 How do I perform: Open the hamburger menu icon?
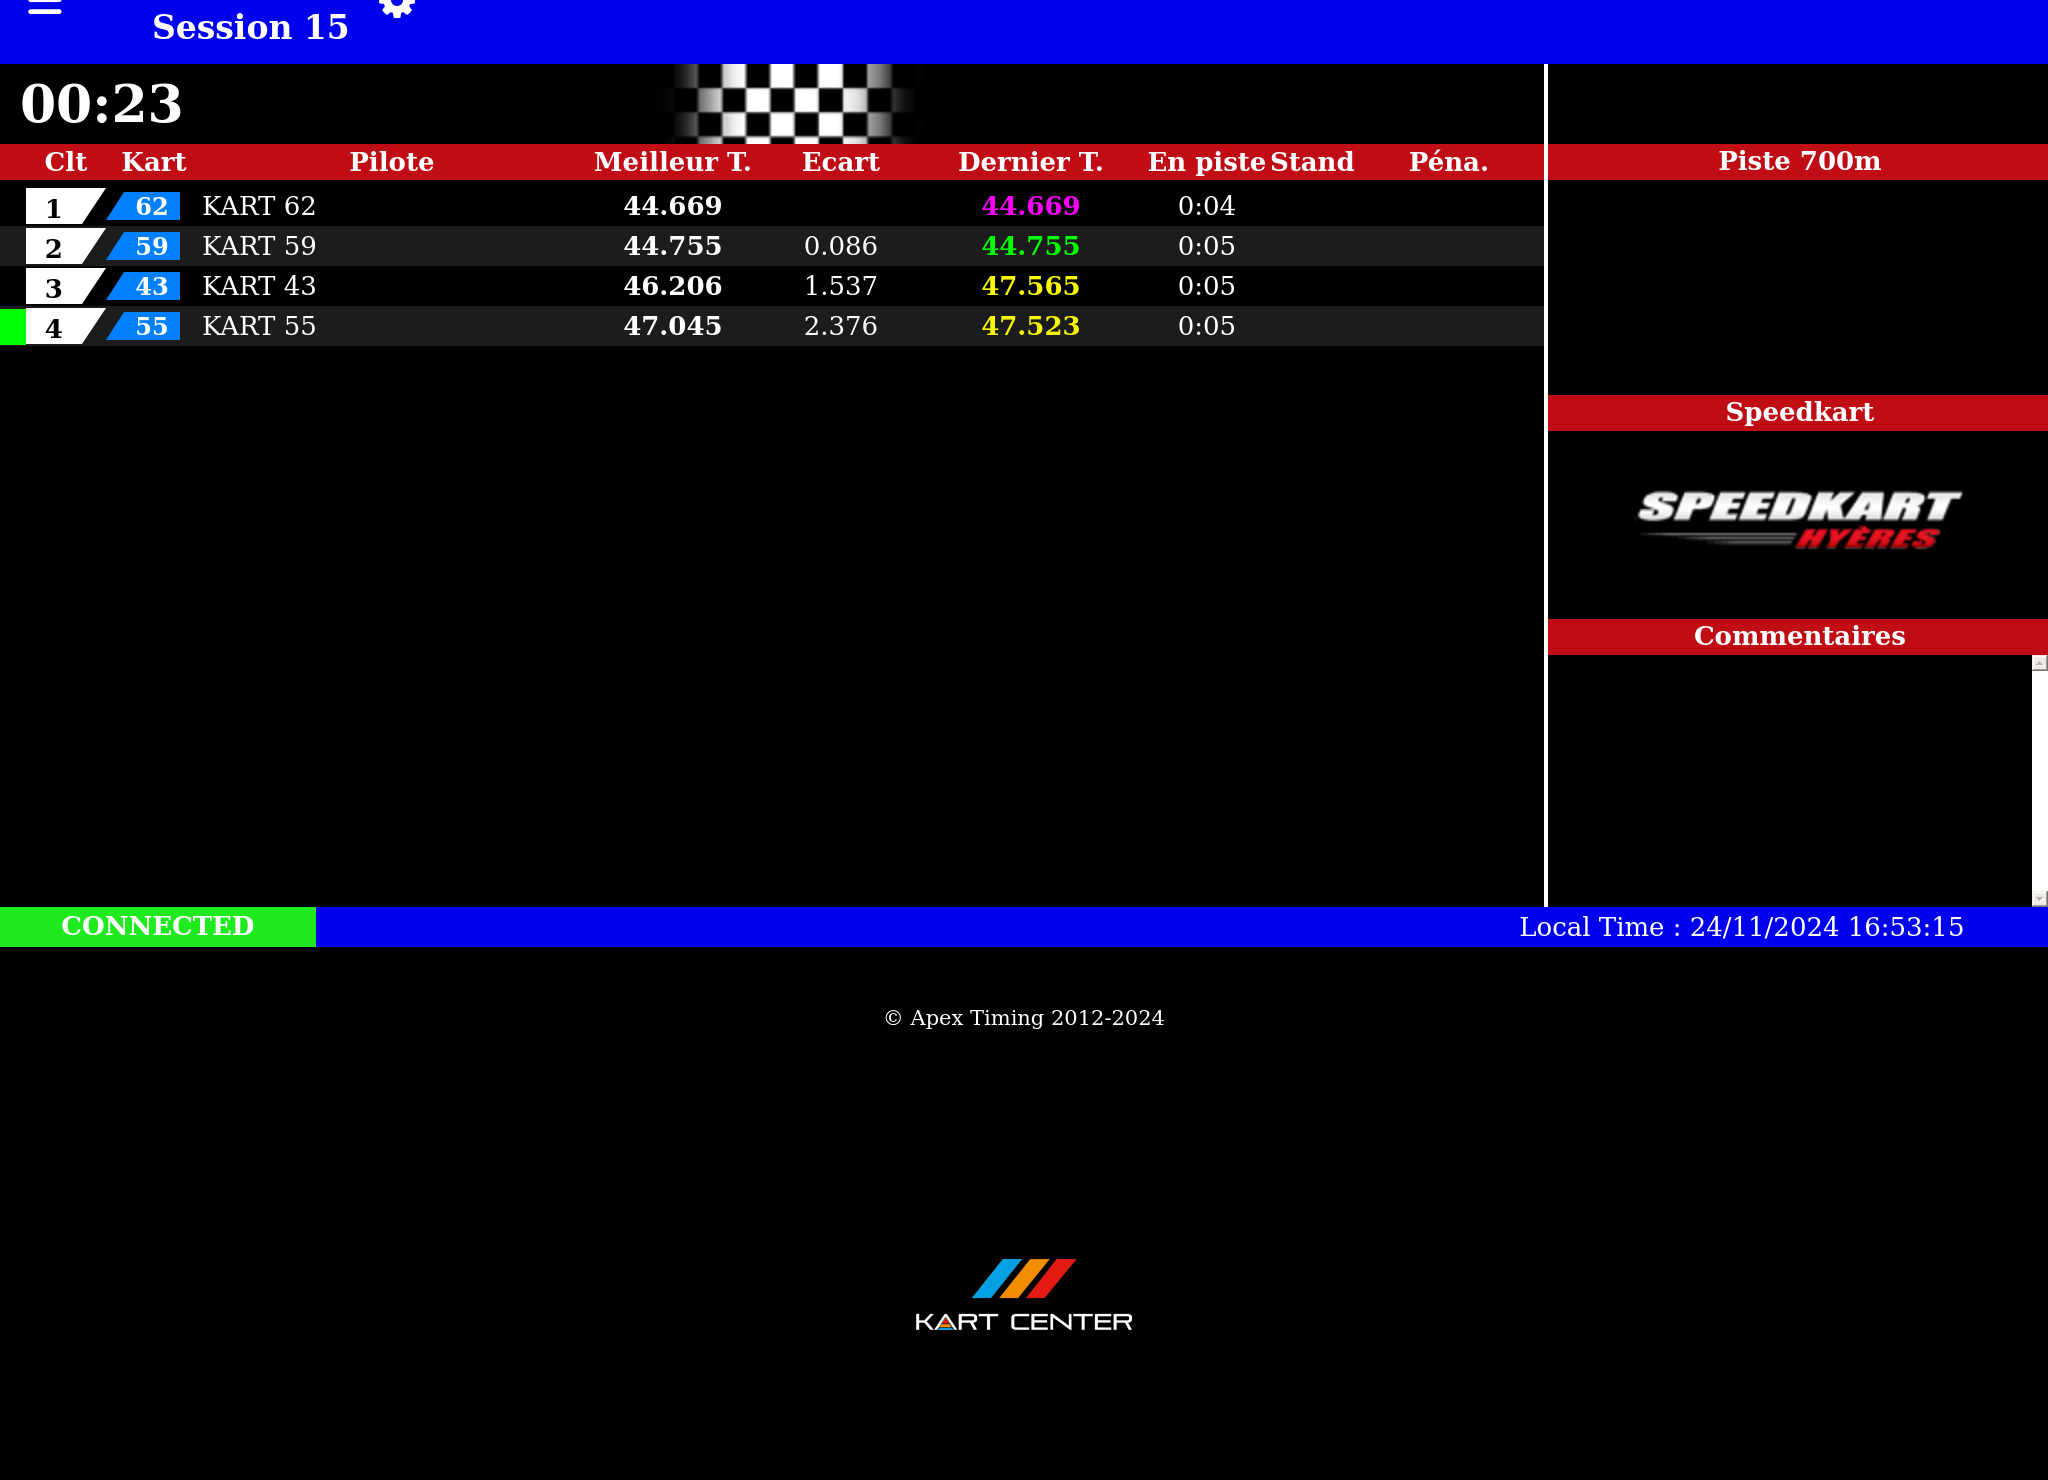44,8
